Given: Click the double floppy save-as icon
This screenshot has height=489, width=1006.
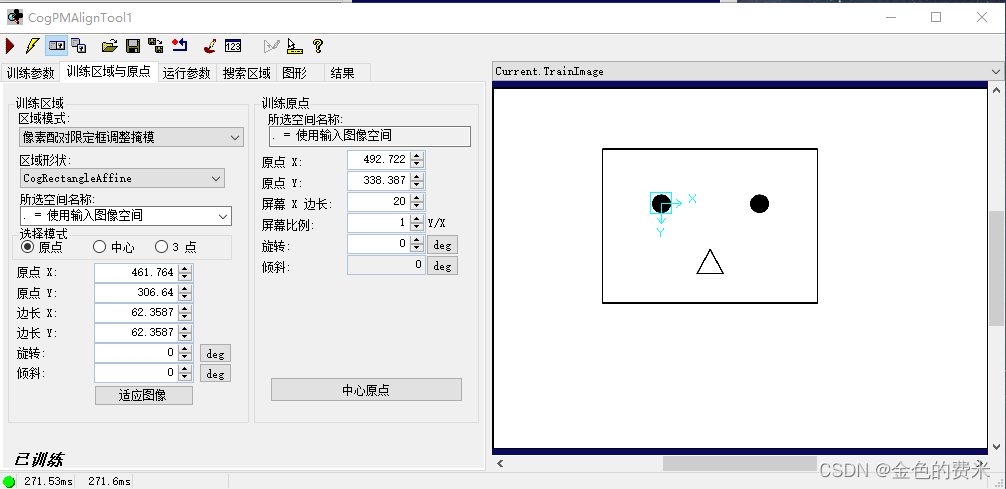Looking at the screenshot, I should pos(155,46).
